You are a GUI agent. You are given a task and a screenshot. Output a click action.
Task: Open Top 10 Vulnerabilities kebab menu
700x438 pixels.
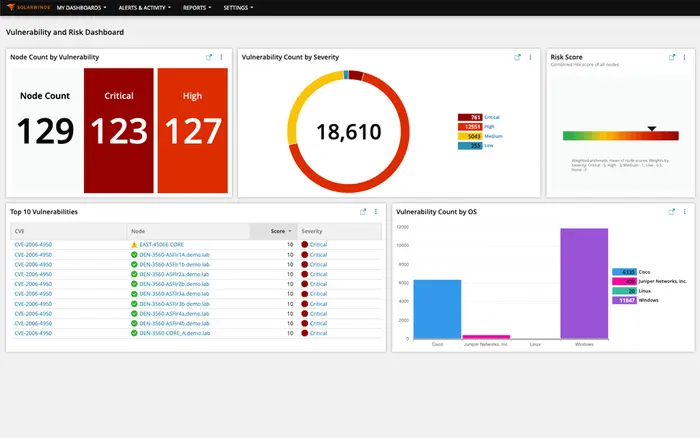[376, 212]
